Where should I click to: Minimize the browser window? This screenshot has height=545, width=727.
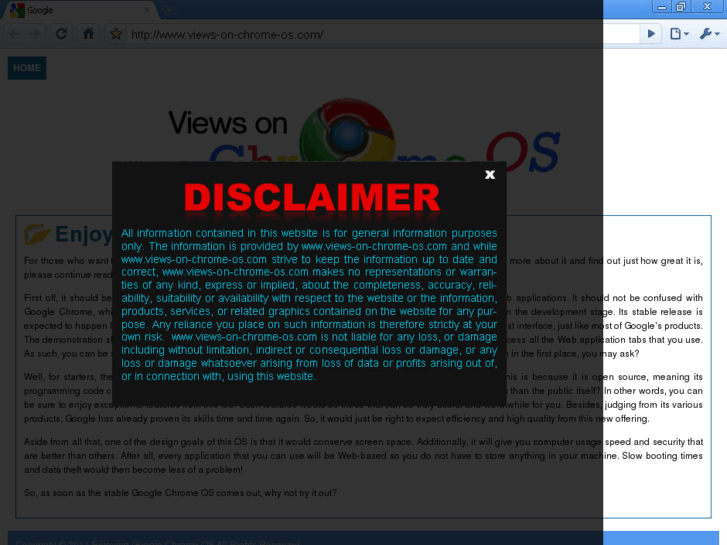(662, 7)
